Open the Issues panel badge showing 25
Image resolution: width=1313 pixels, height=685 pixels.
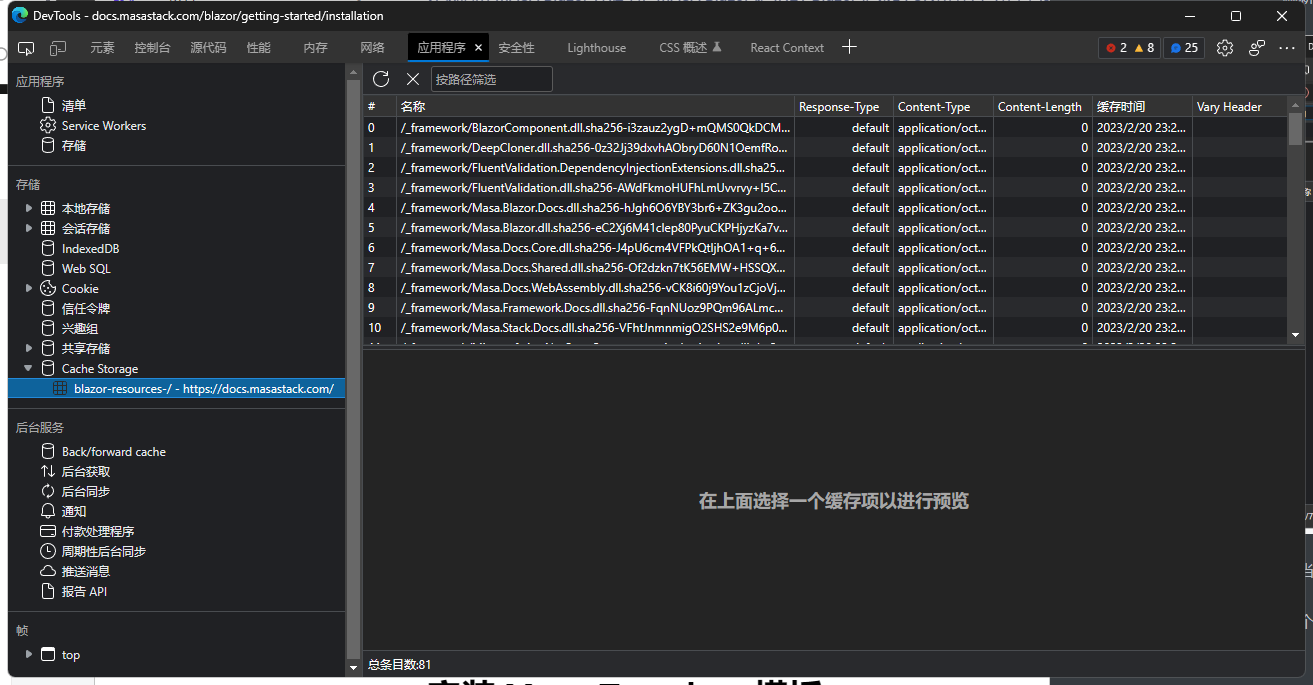point(1183,47)
